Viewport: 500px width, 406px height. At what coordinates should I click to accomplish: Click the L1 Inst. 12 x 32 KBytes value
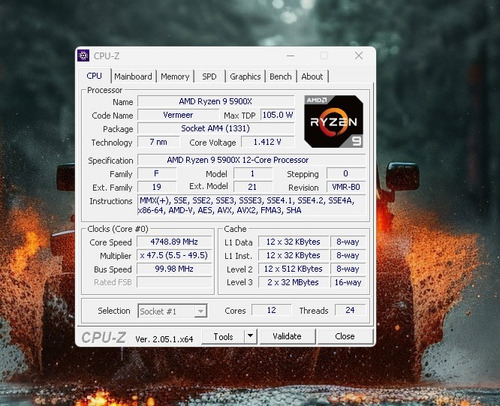pyautogui.click(x=293, y=255)
